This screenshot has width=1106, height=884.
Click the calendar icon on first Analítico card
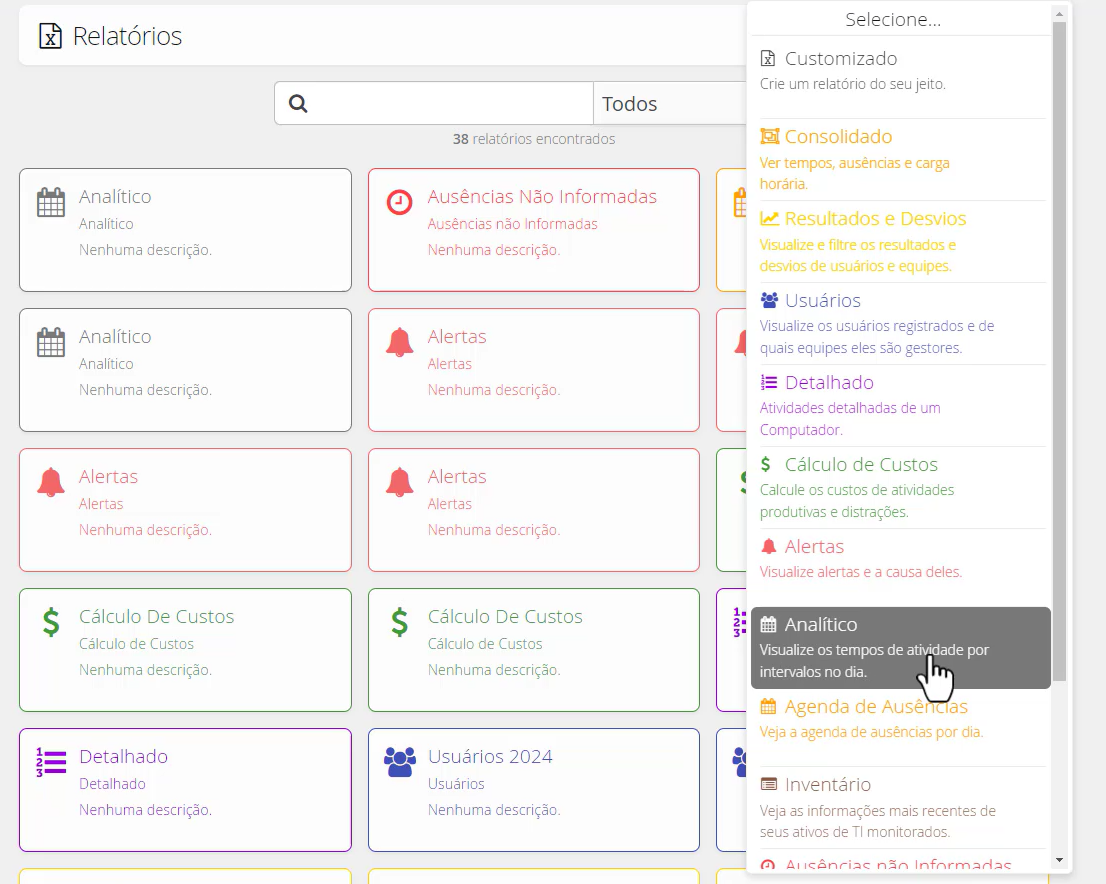point(51,202)
